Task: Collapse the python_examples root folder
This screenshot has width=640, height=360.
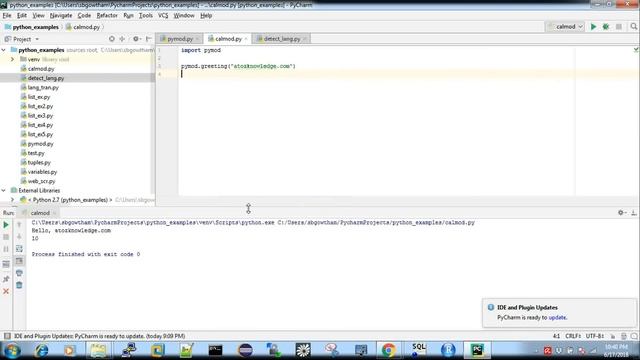Action: click(x=4, y=50)
